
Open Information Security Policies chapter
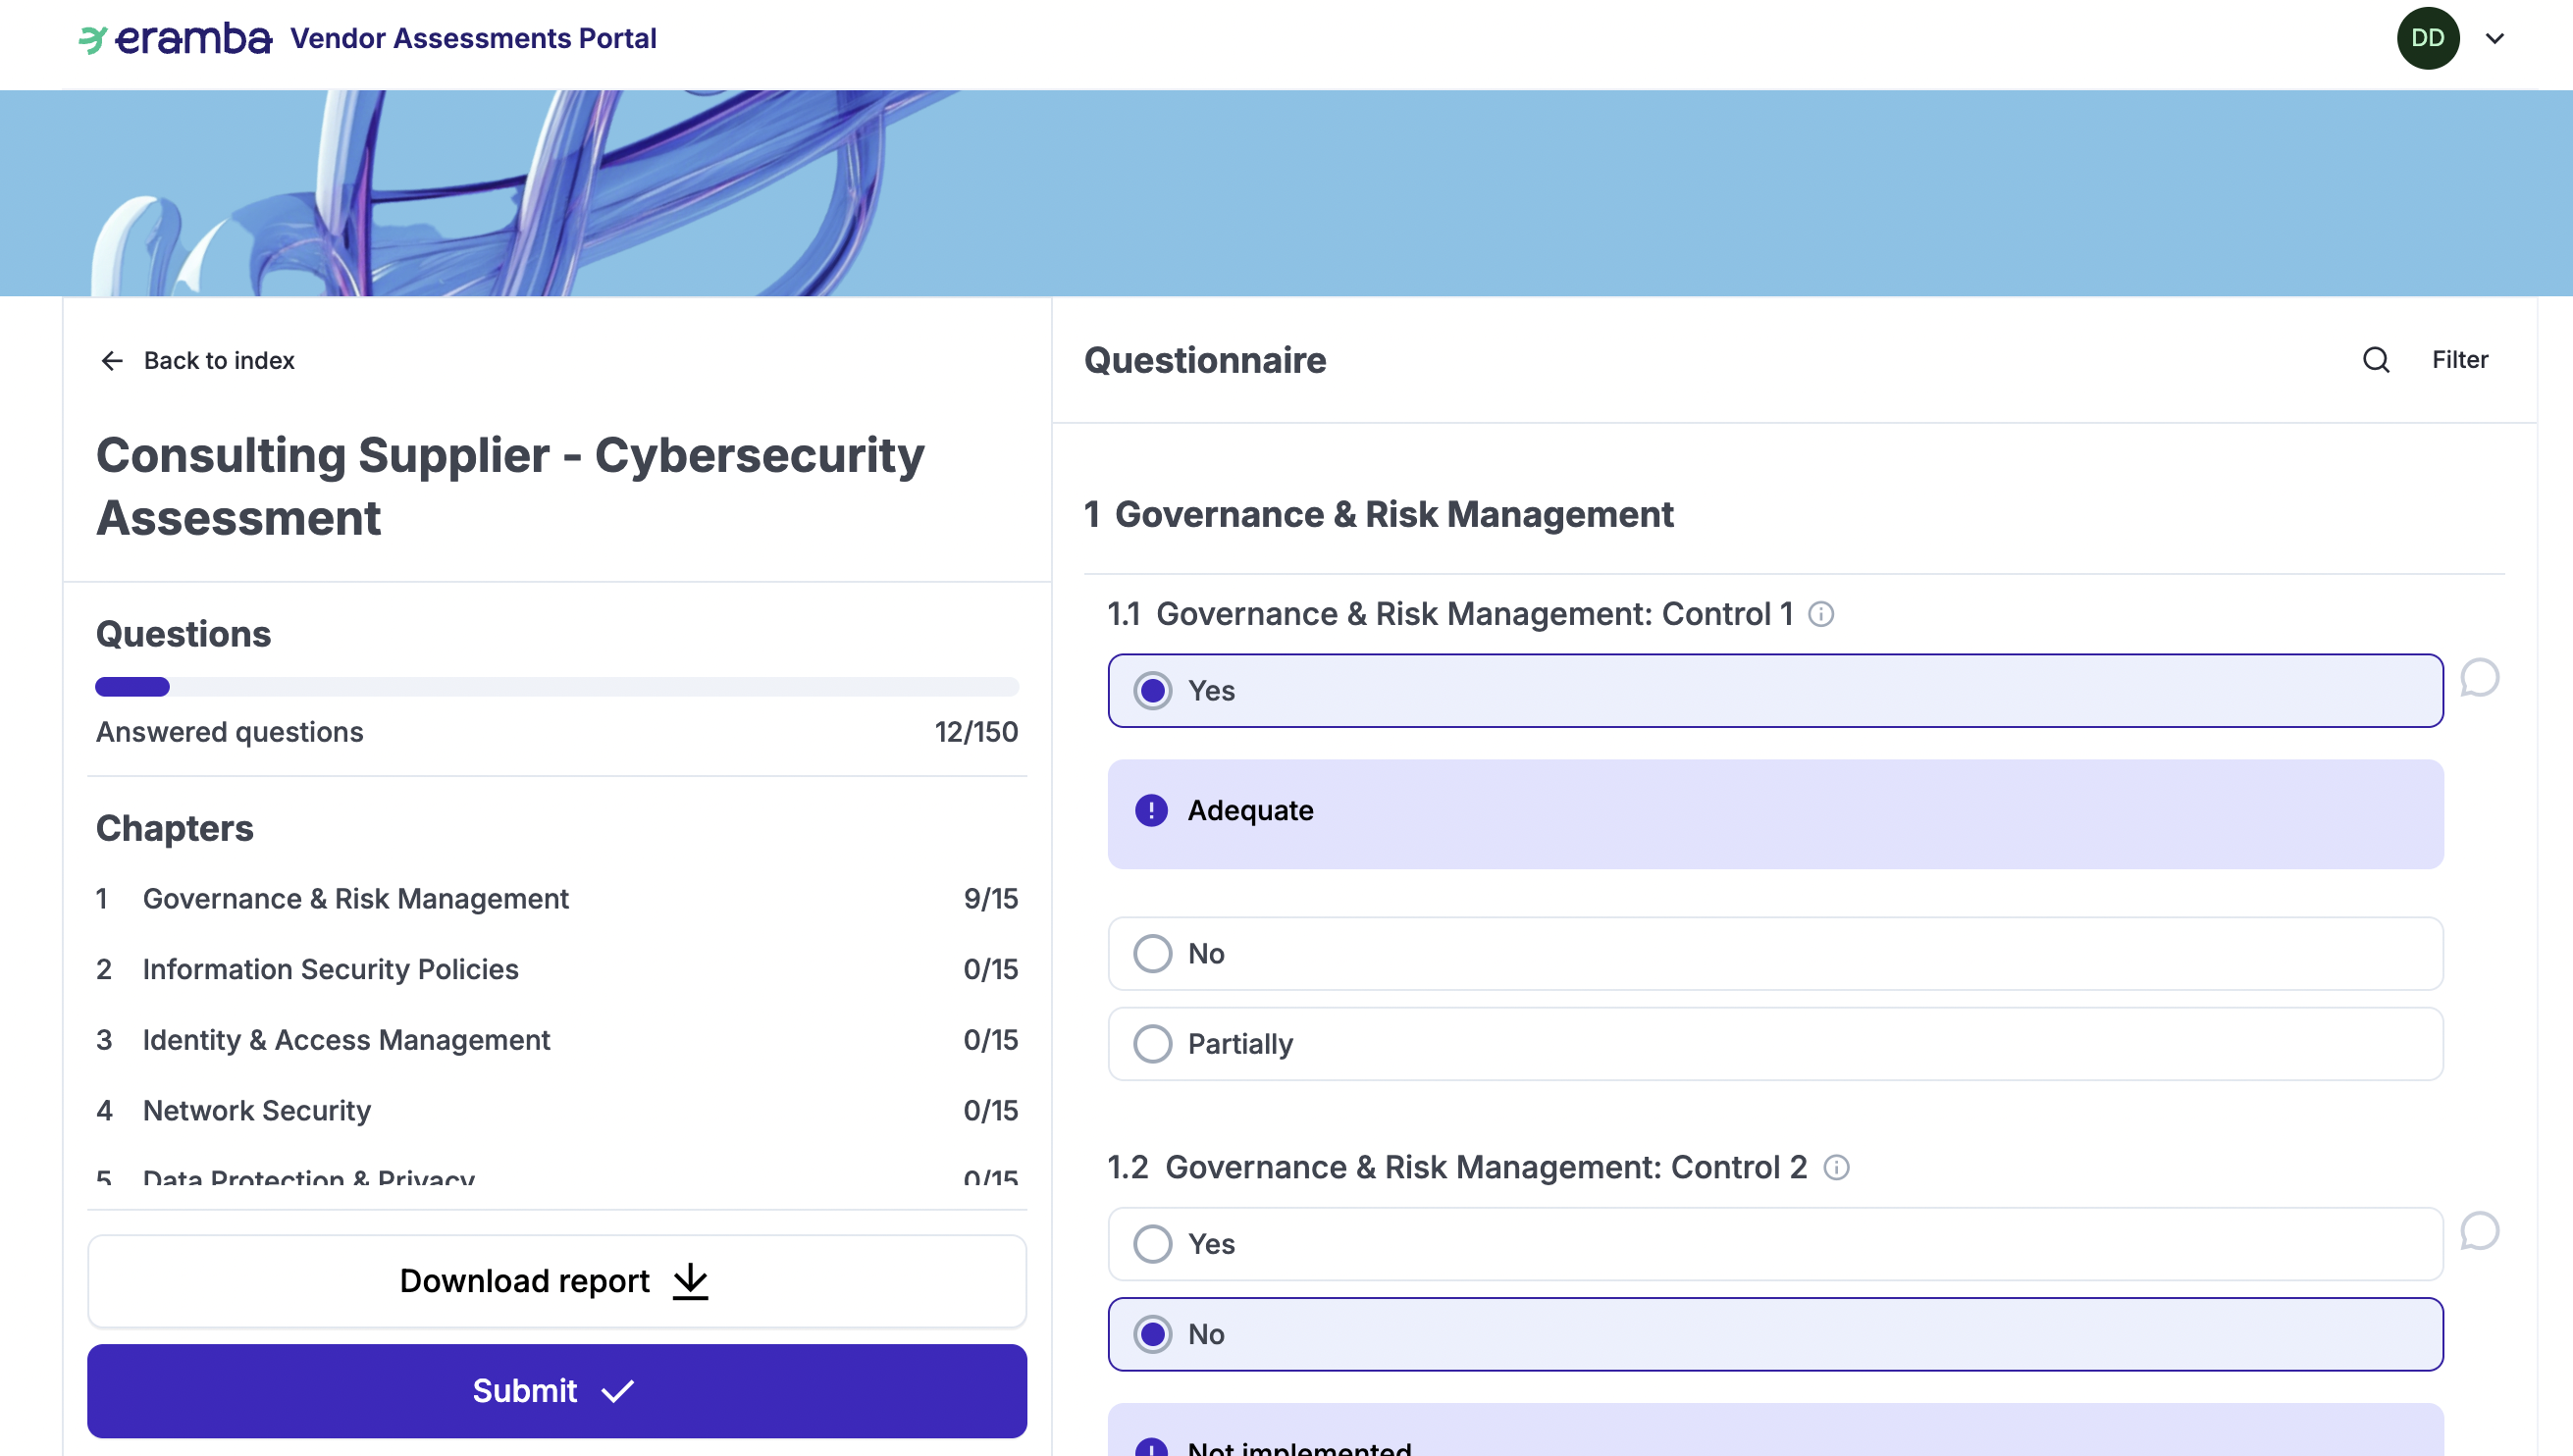click(330, 969)
